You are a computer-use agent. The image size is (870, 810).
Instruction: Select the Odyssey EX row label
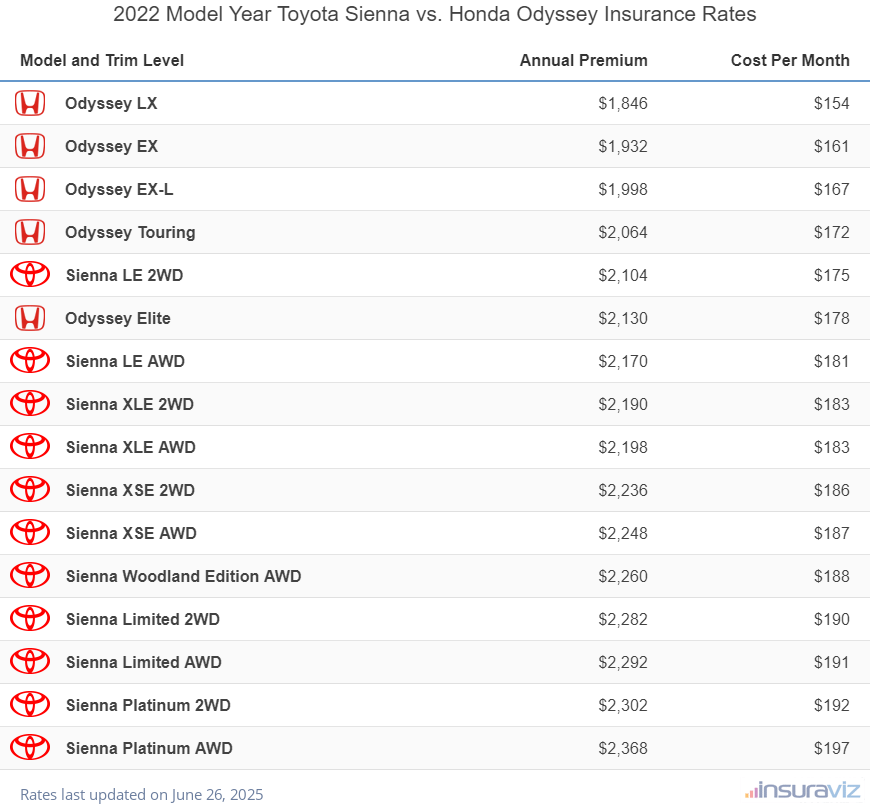(112, 146)
